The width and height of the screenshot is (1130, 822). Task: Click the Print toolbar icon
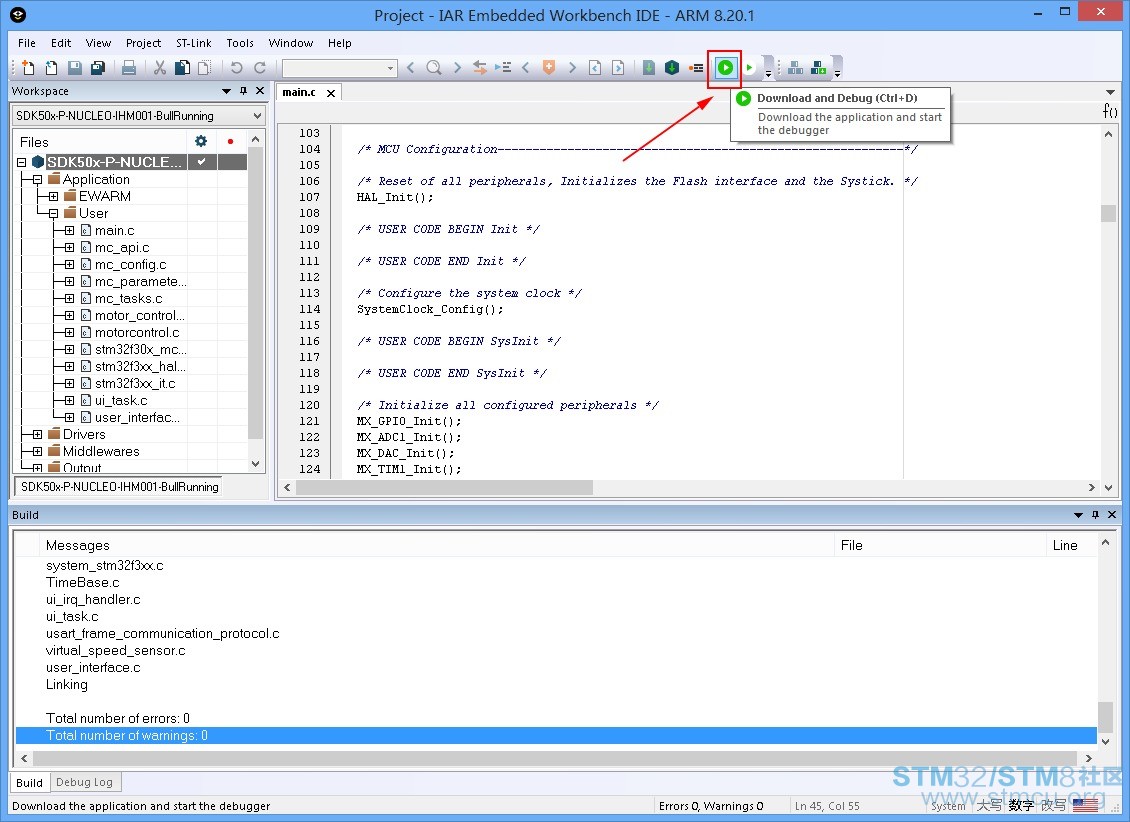128,68
